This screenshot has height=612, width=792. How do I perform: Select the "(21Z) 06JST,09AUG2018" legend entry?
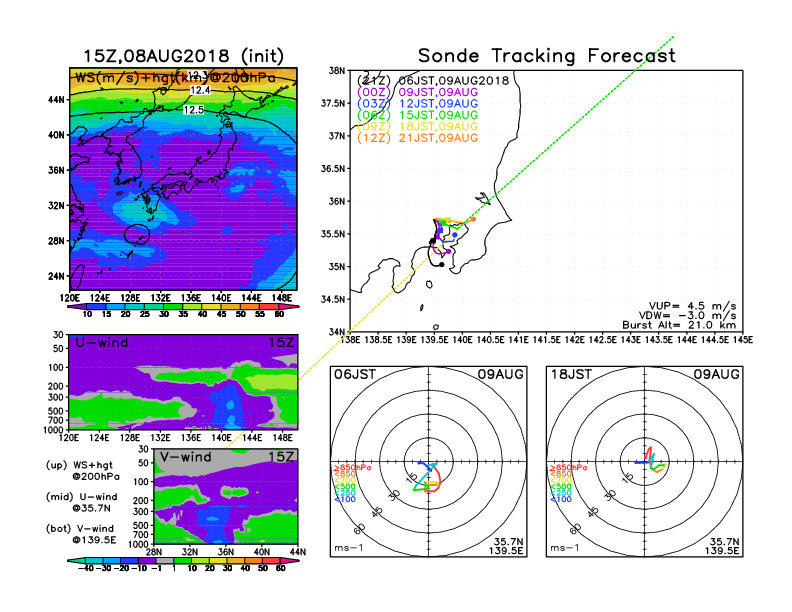point(433,80)
